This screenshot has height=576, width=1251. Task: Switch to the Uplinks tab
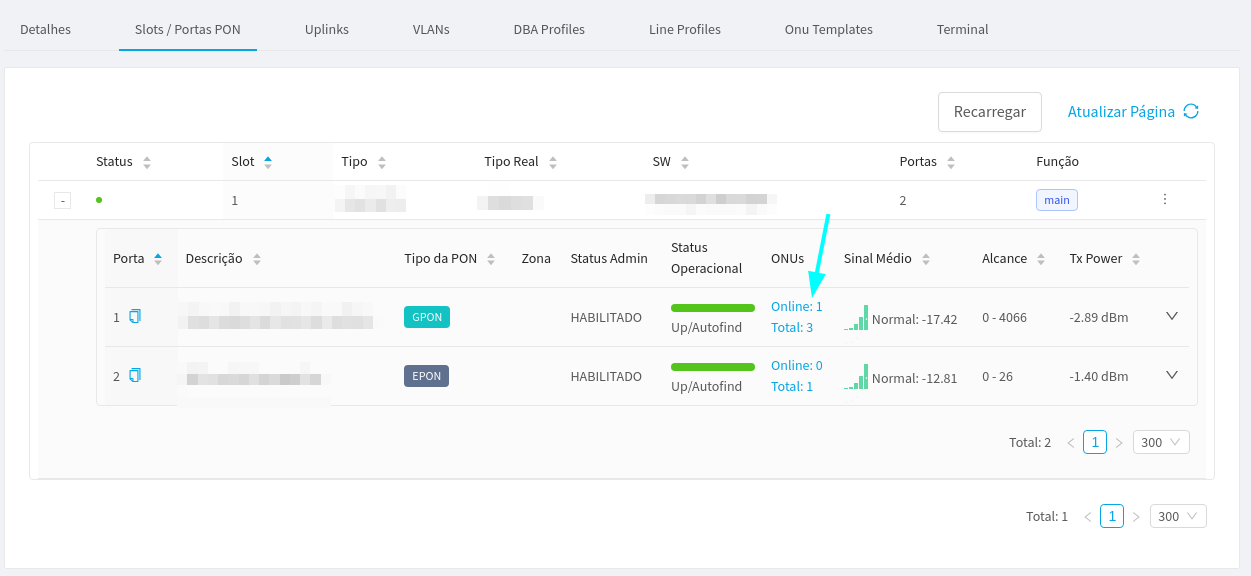click(327, 29)
